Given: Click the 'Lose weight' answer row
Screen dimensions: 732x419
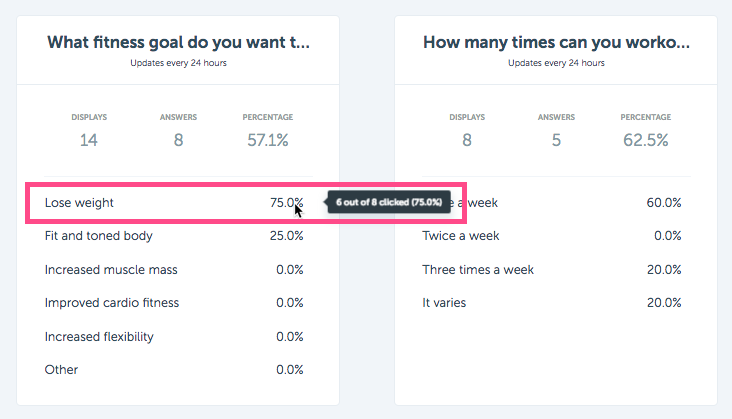Looking at the screenshot, I should click(174, 203).
